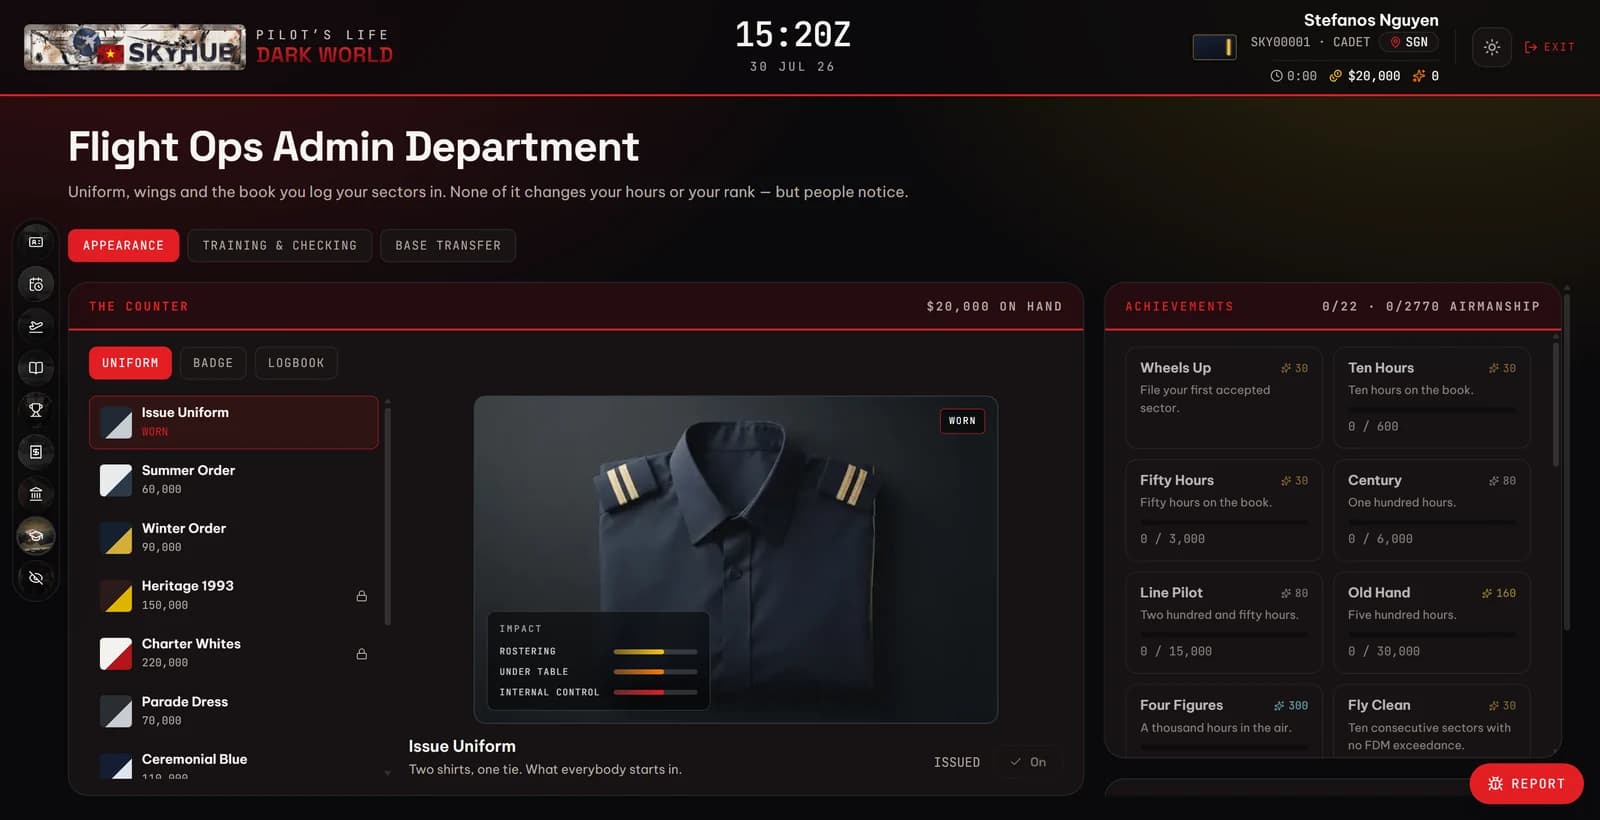1600x820 pixels.
Task: Open the graduation cap sidebar icon
Action: click(x=36, y=536)
